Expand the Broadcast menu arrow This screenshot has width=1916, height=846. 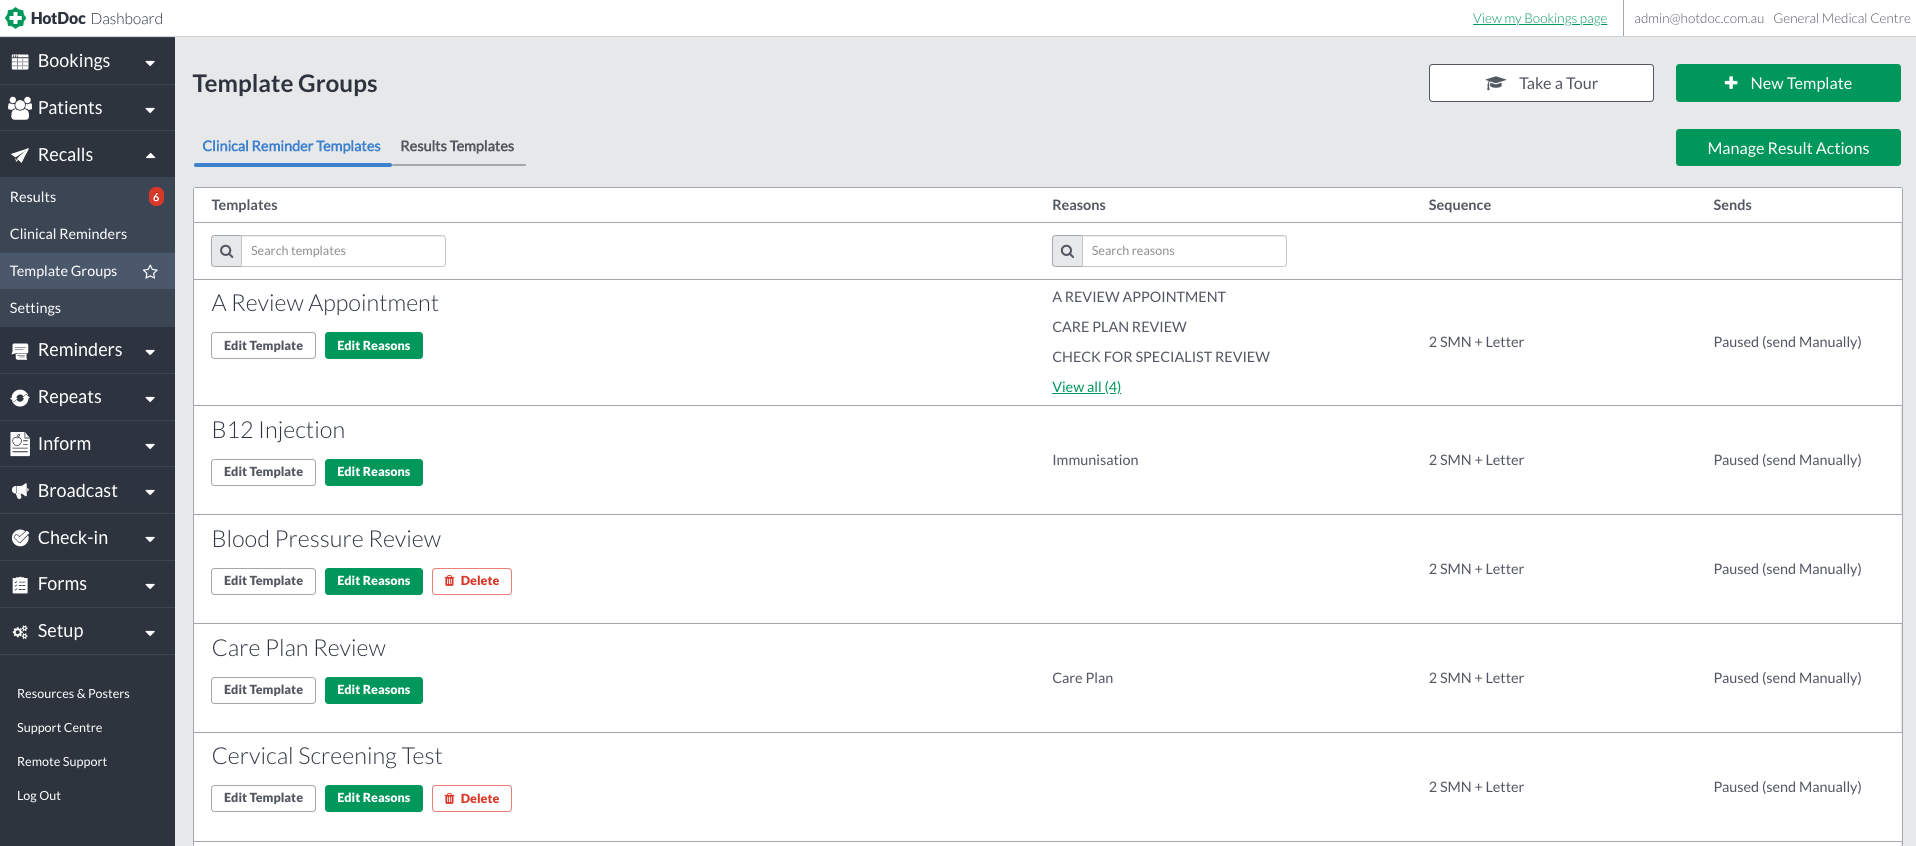(150, 492)
